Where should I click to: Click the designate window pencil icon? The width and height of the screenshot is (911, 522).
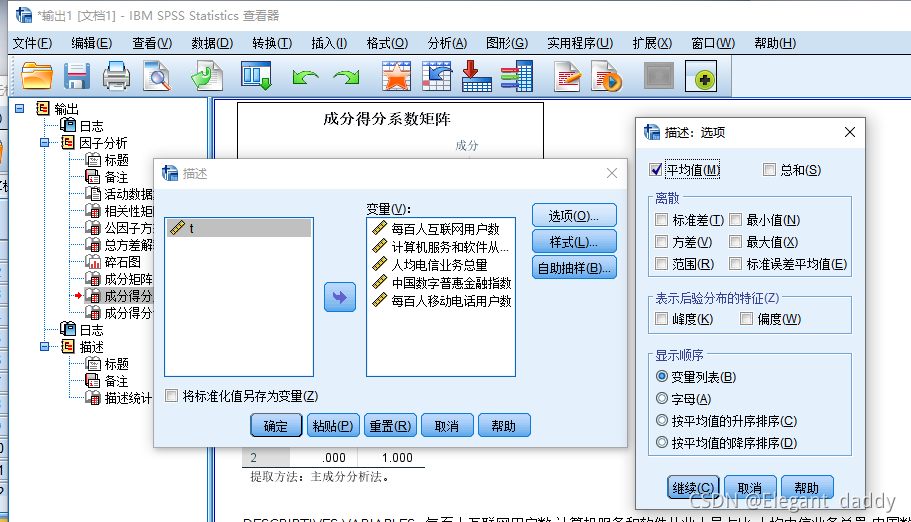point(567,76)
